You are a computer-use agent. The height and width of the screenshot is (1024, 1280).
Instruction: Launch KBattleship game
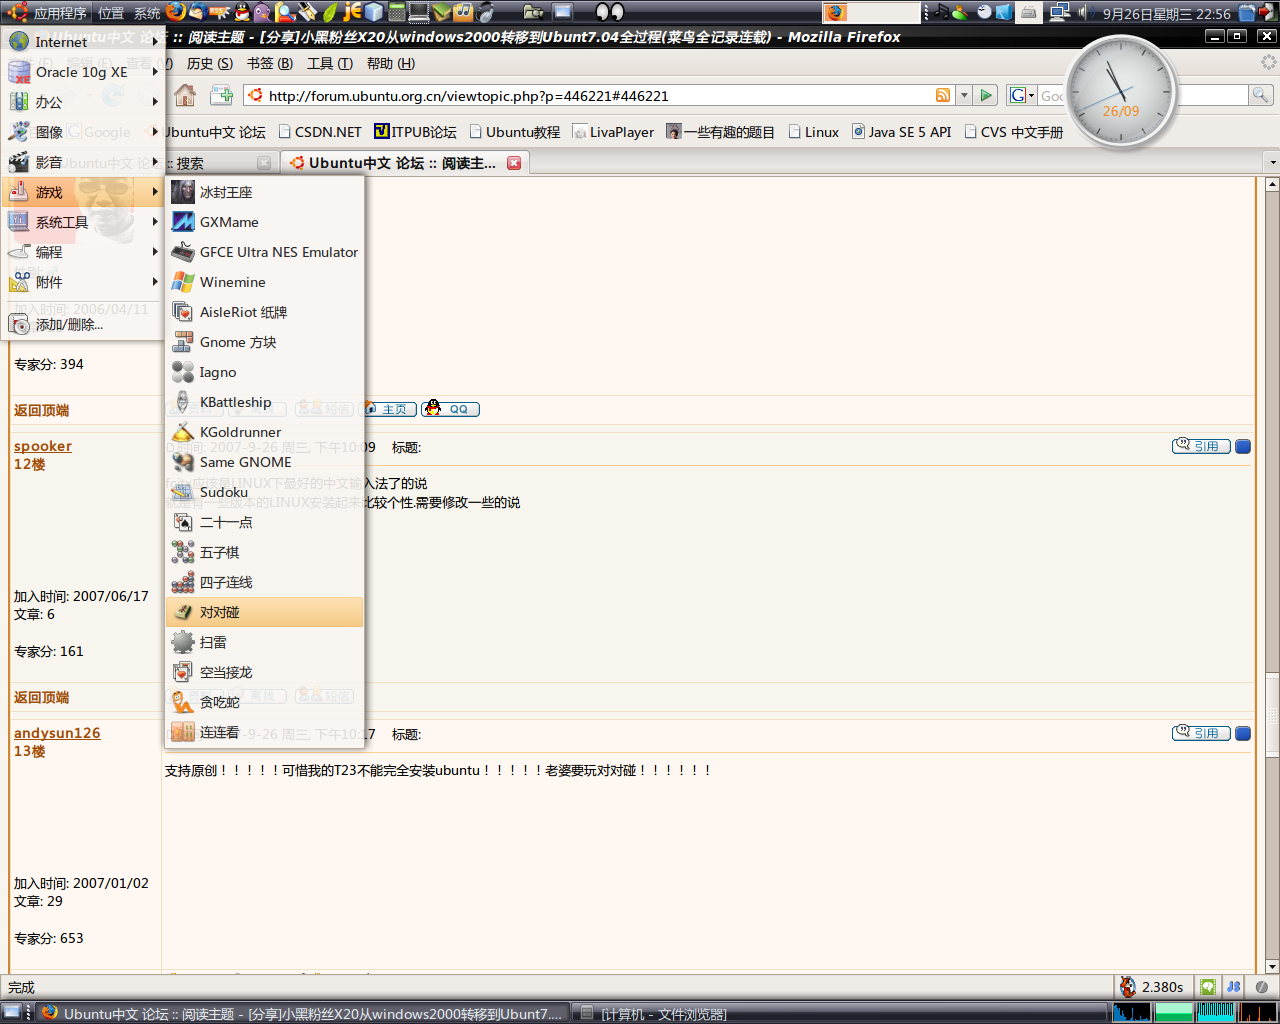264,402
